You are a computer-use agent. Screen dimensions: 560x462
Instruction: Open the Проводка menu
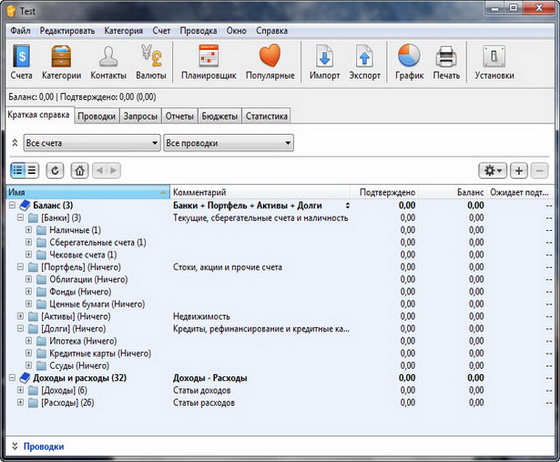pyautogui.click(x=198, y=31)
